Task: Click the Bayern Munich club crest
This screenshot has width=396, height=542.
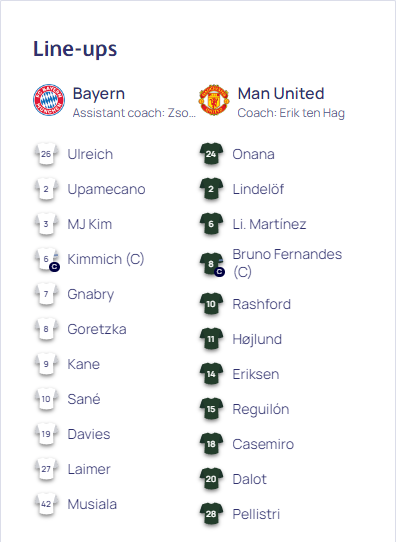Action: click(x=49, y=100)
